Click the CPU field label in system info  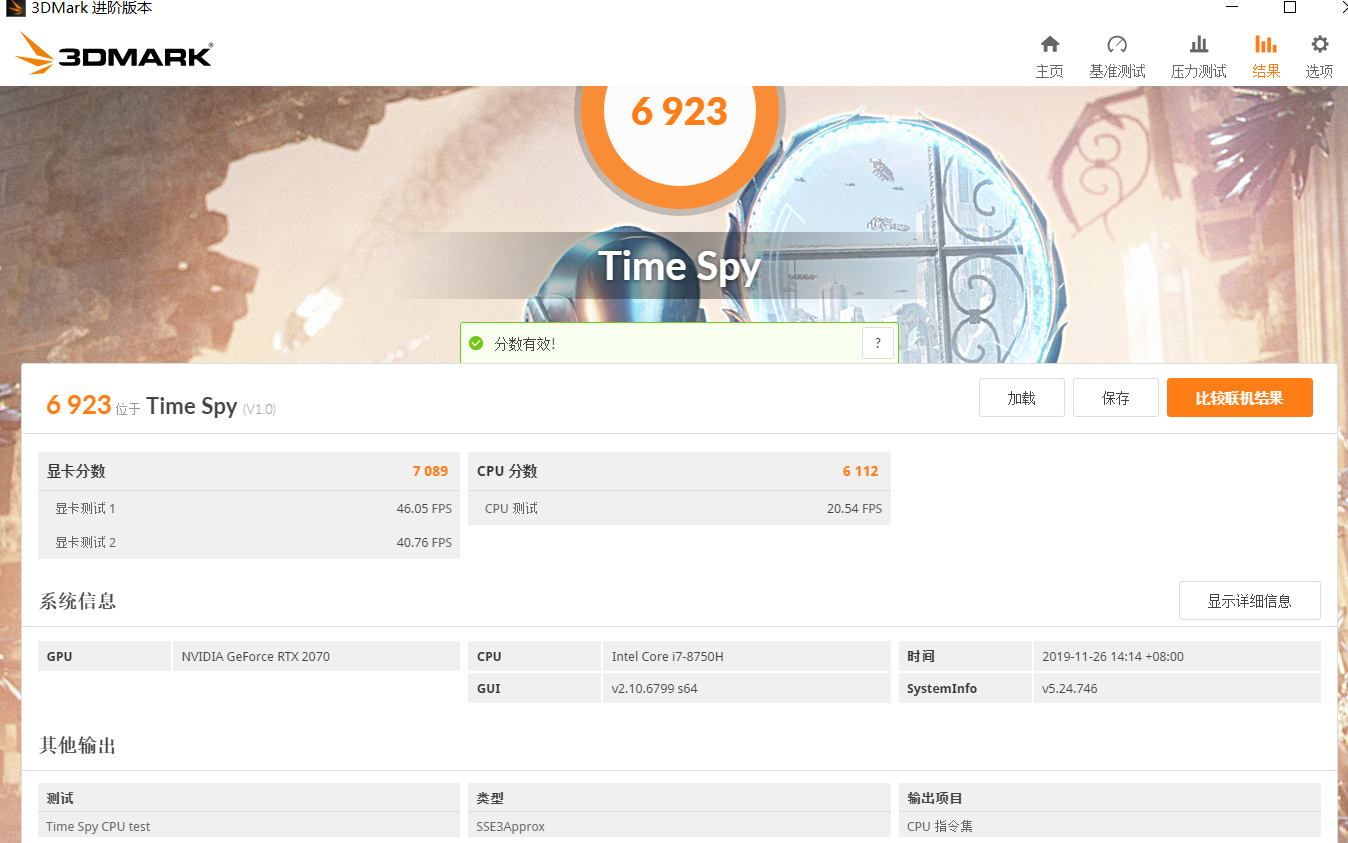pyautogui.click(x=489, y=657)
